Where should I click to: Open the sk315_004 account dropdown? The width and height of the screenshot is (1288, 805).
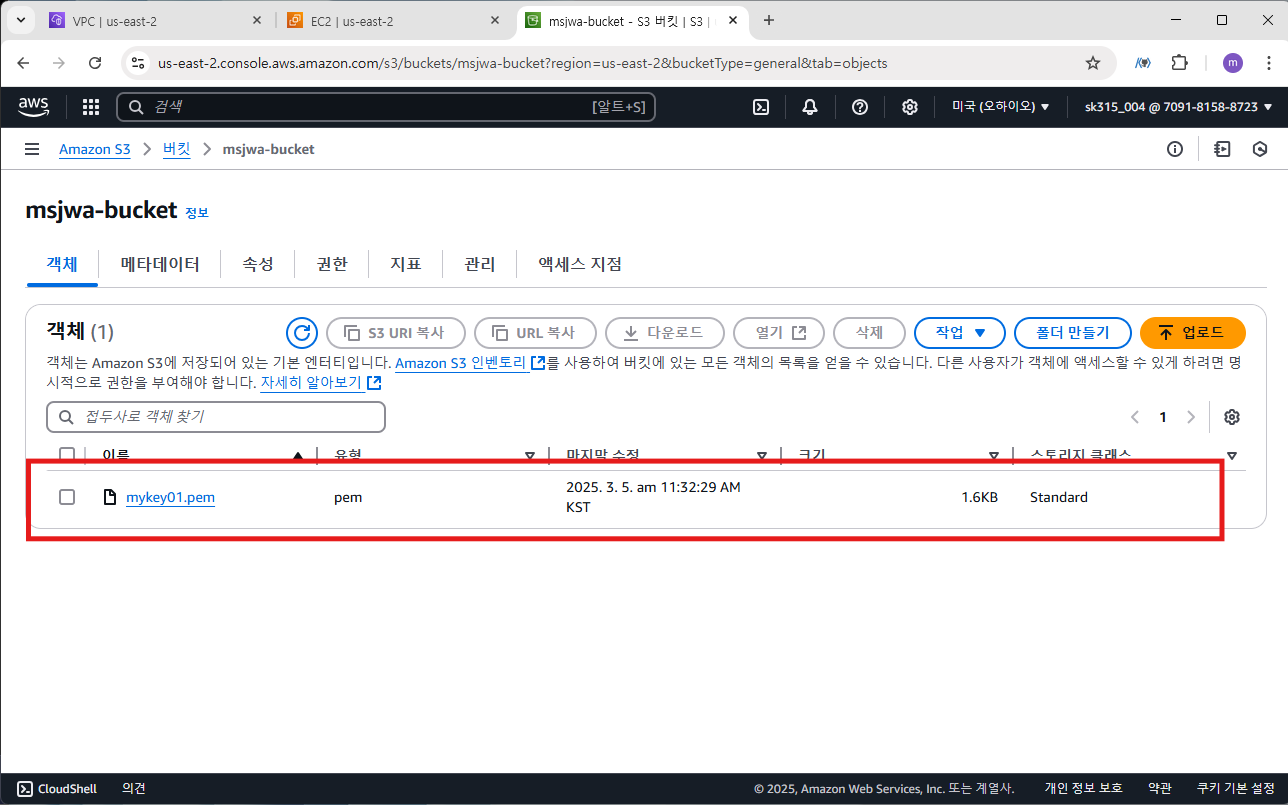pos(1178,107)
